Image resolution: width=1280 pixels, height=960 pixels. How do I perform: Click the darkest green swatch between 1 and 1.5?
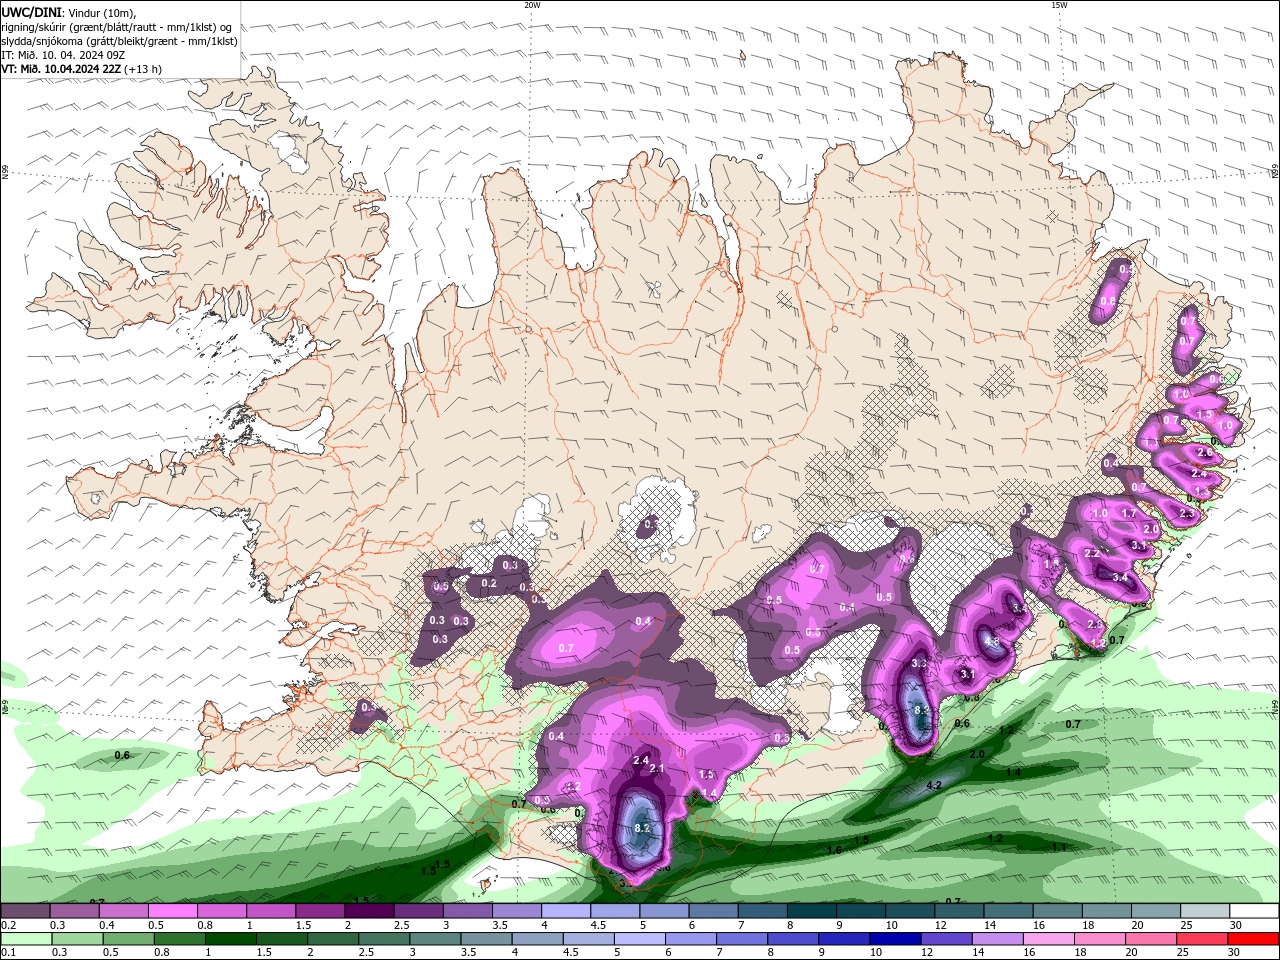pyautogui.click(x=230, y=939)
